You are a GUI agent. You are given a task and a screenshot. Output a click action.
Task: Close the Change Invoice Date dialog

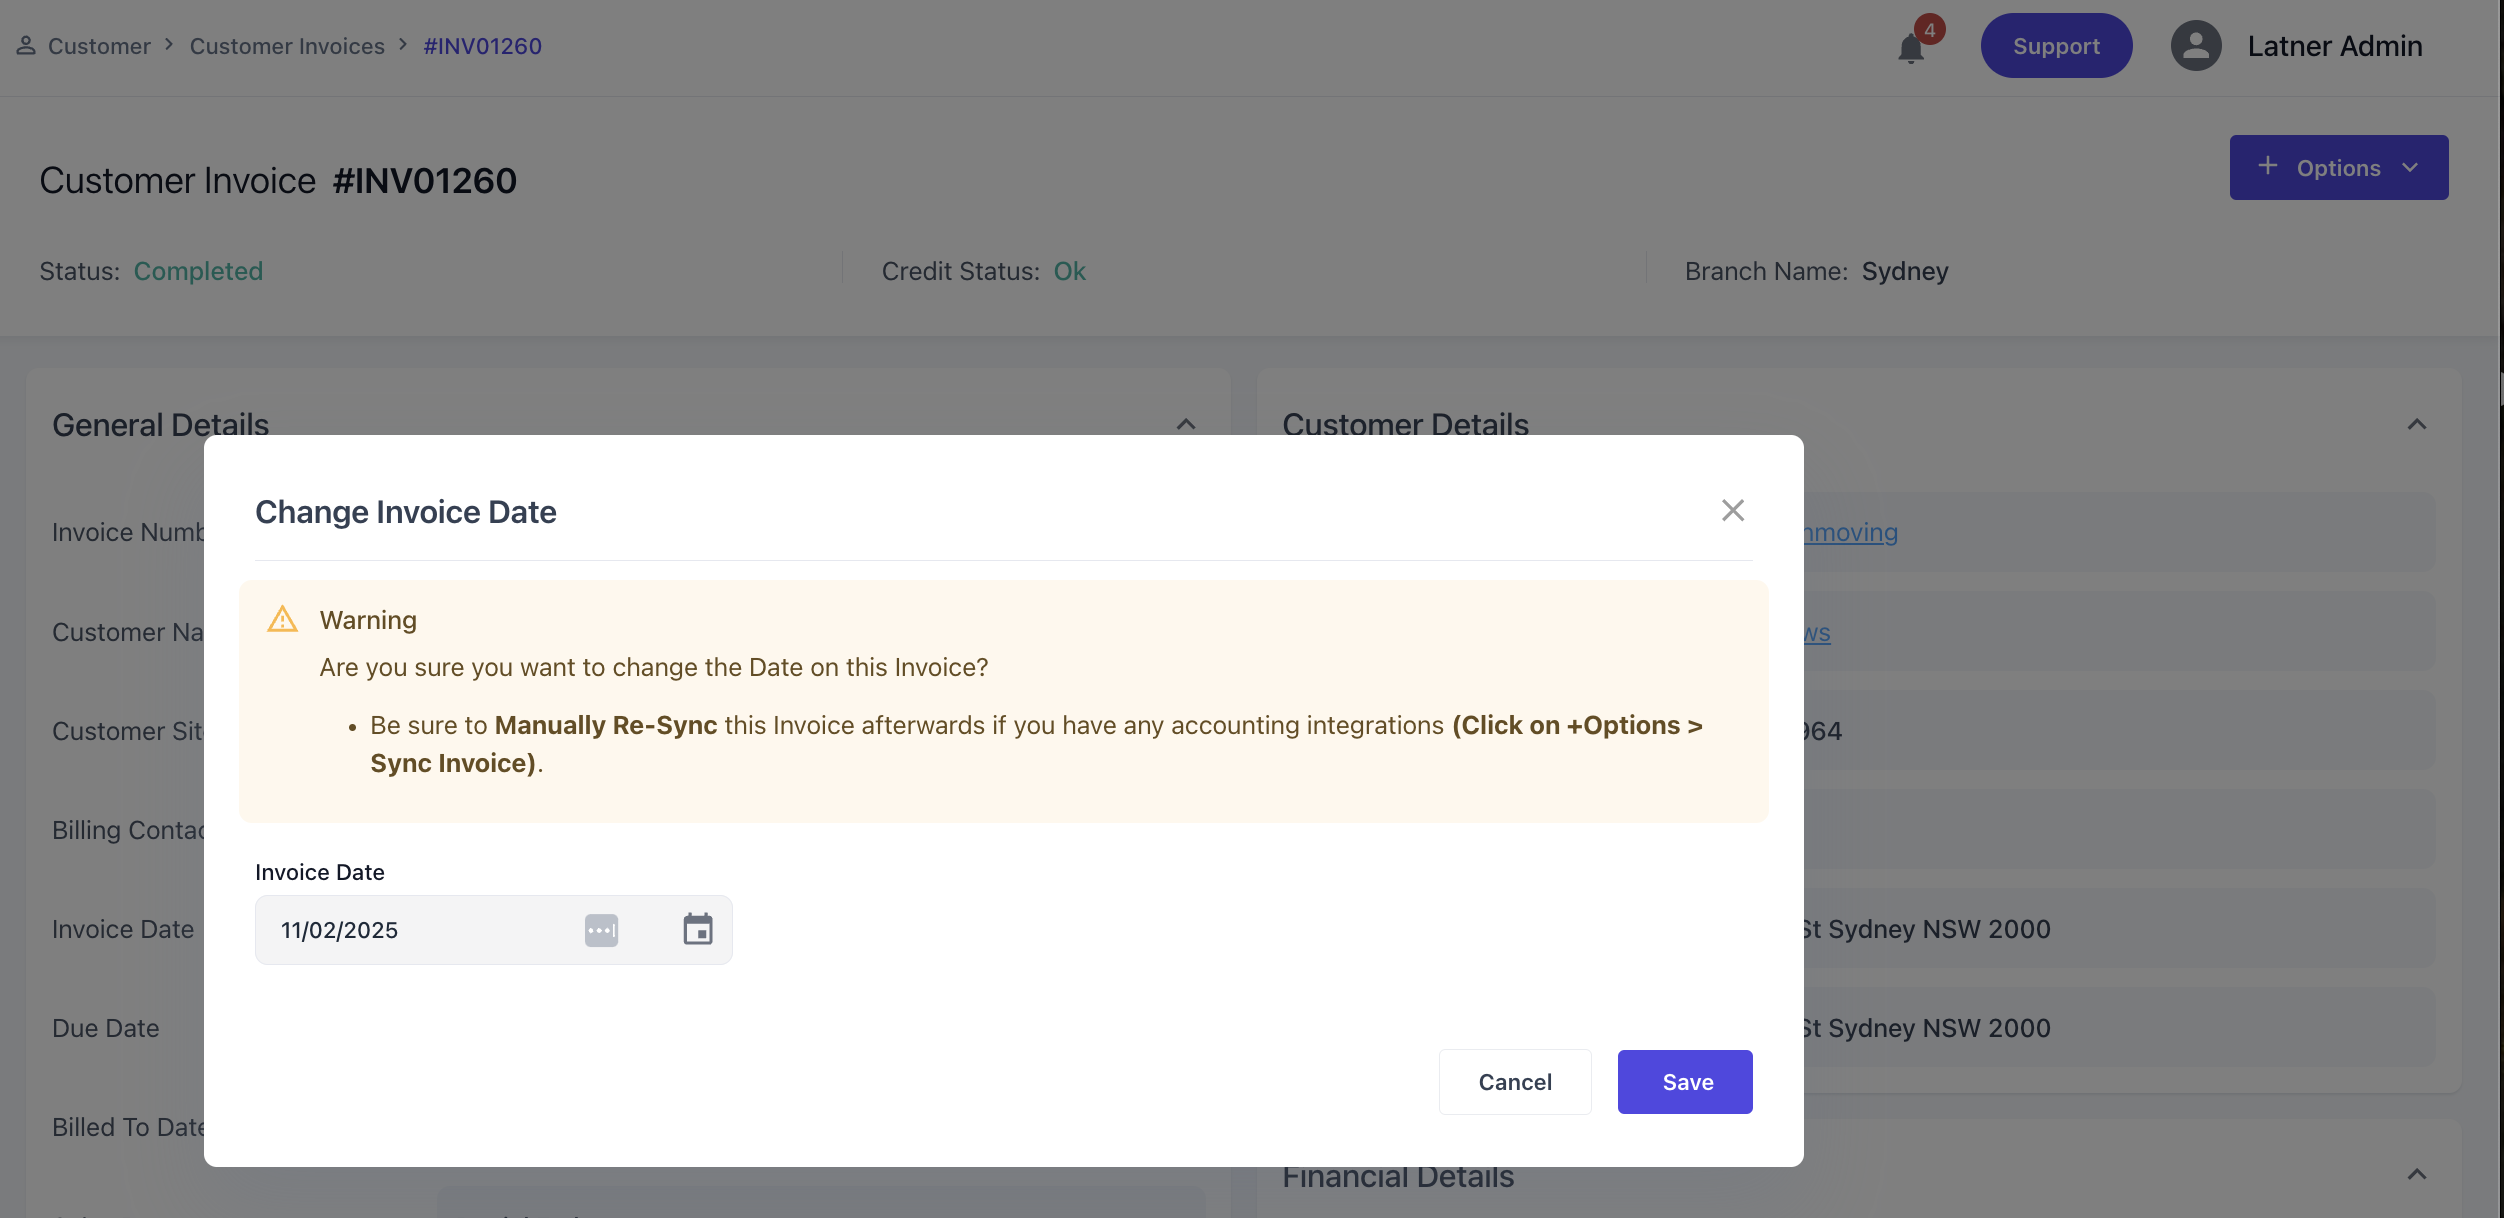tap(1732, 511)
